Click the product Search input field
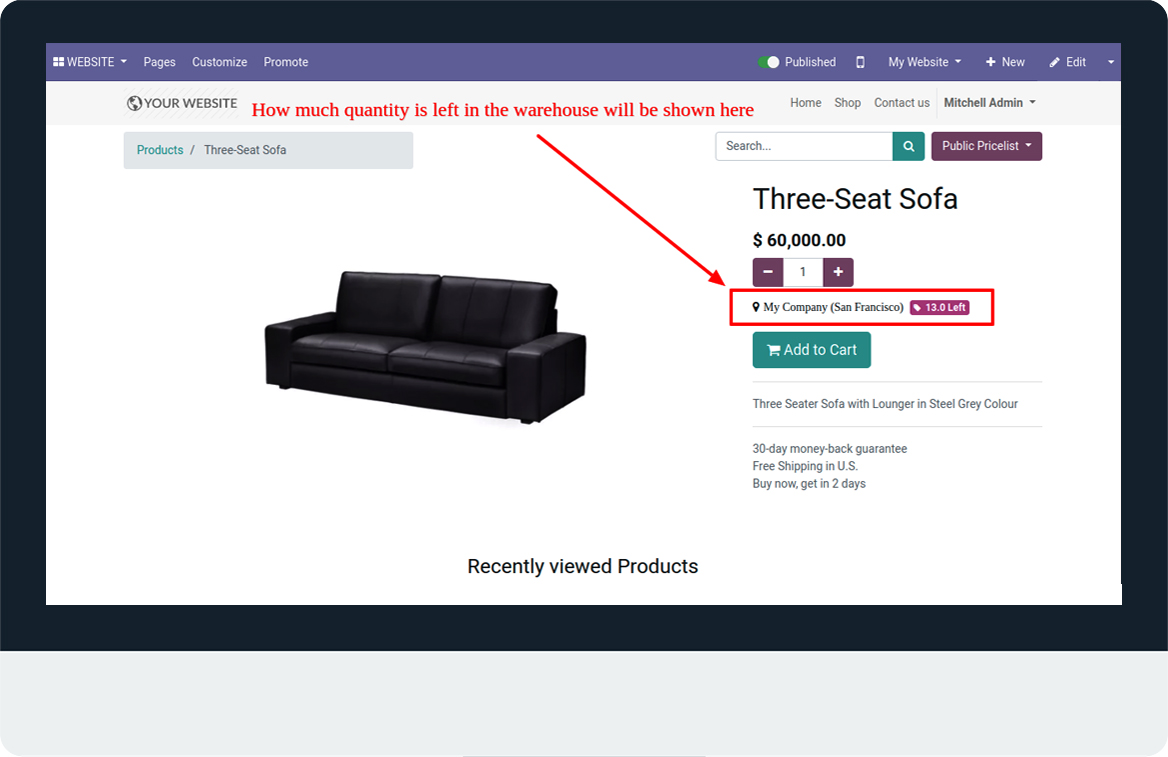1168x757 pixels. coord(804,146)
